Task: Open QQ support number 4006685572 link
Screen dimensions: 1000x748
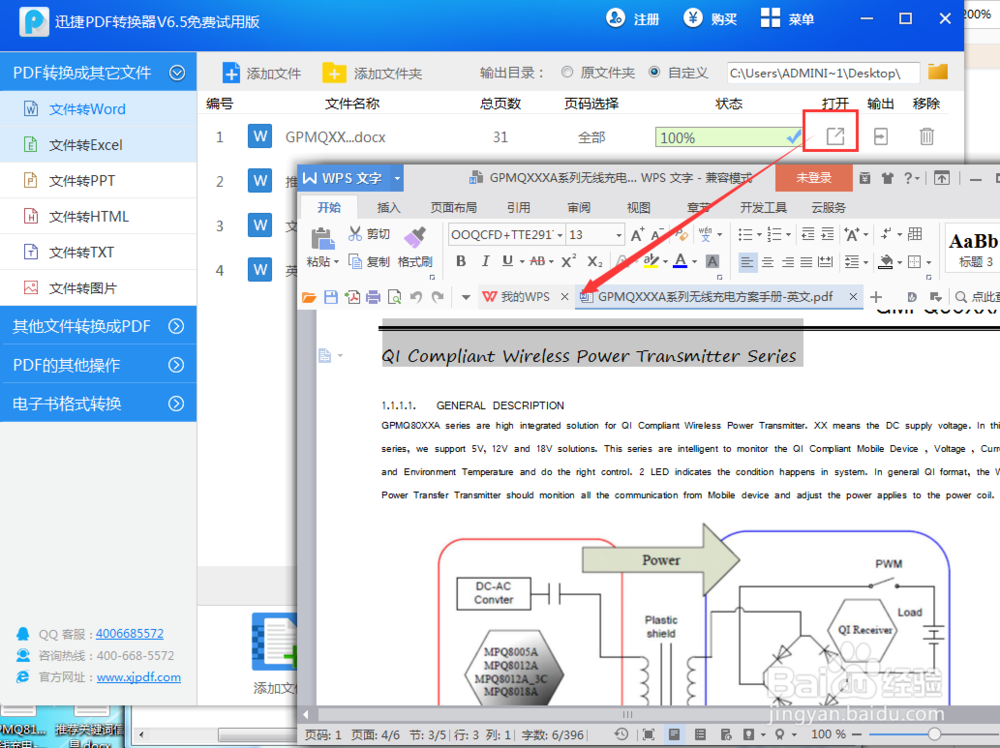Action: click(x=129, y=633)
